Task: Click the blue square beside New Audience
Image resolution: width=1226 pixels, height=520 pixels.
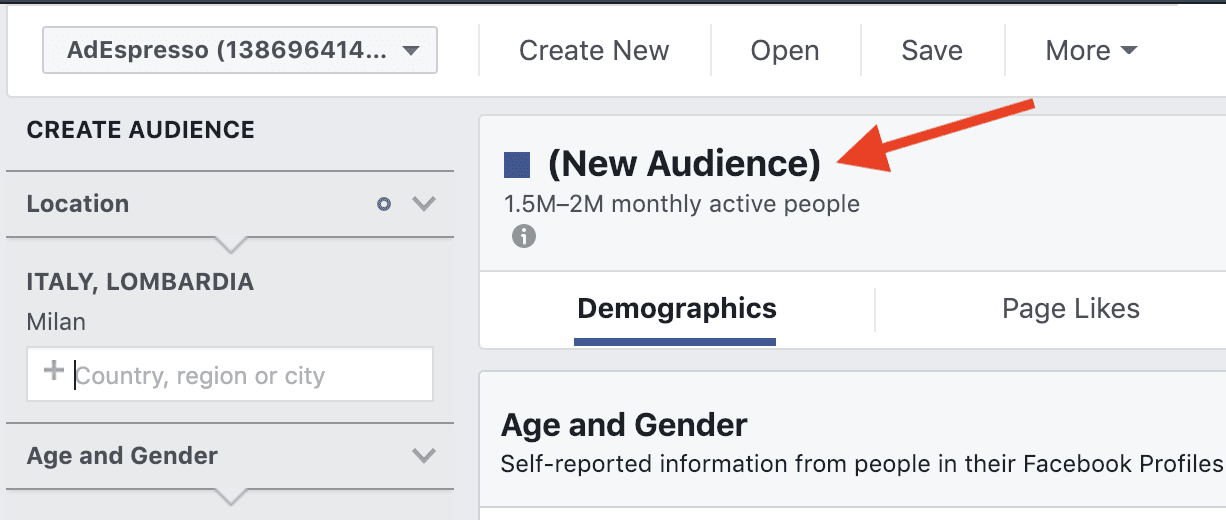Action: pos(517,164)
